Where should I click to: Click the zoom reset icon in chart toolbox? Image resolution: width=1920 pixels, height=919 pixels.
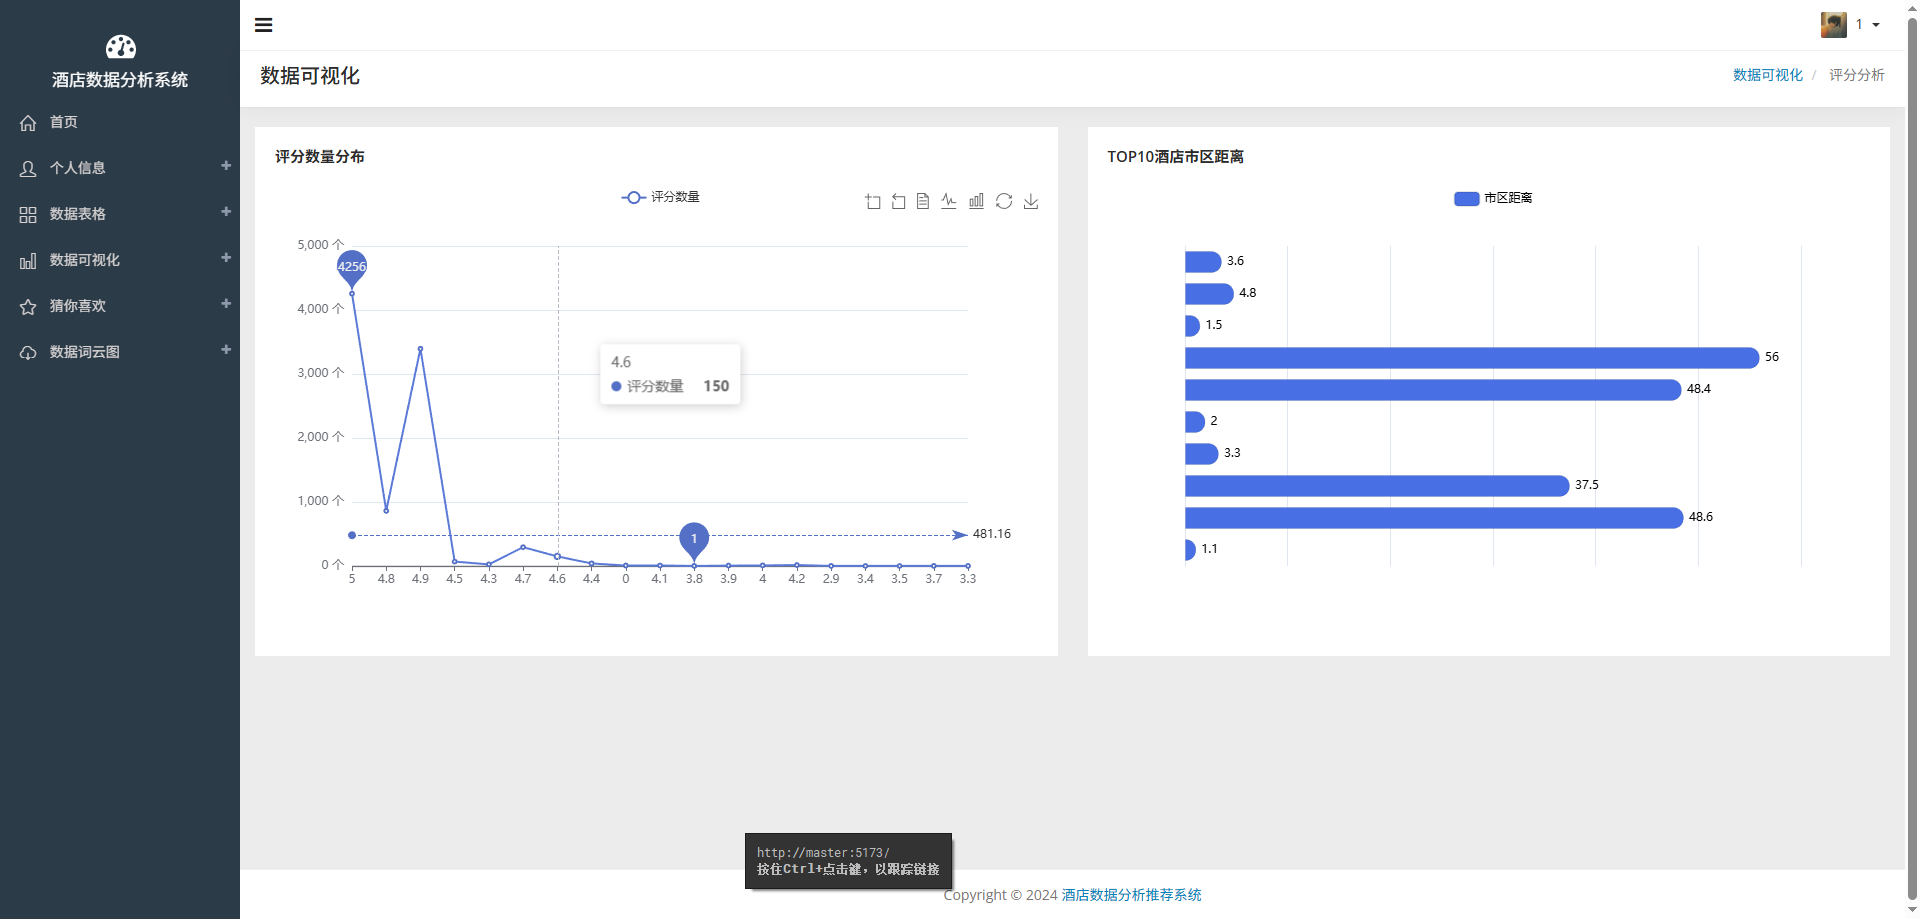coord(898,202)
